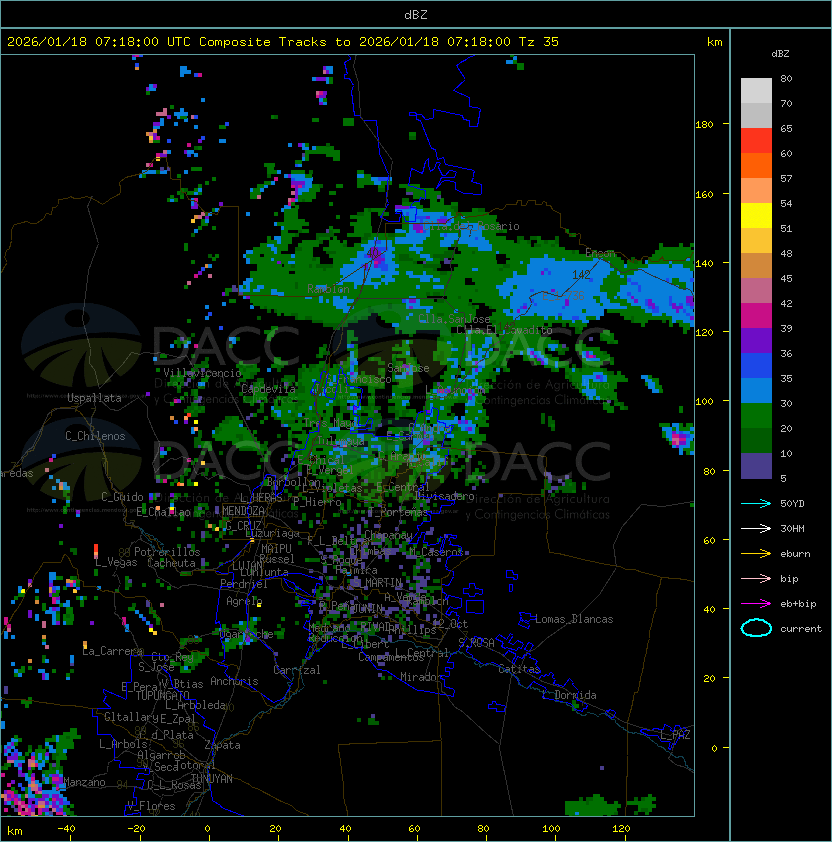Screen dimensions: 832x842
Task: Click the 'Lomas_Blancas' map label
Action: [574, 619]
